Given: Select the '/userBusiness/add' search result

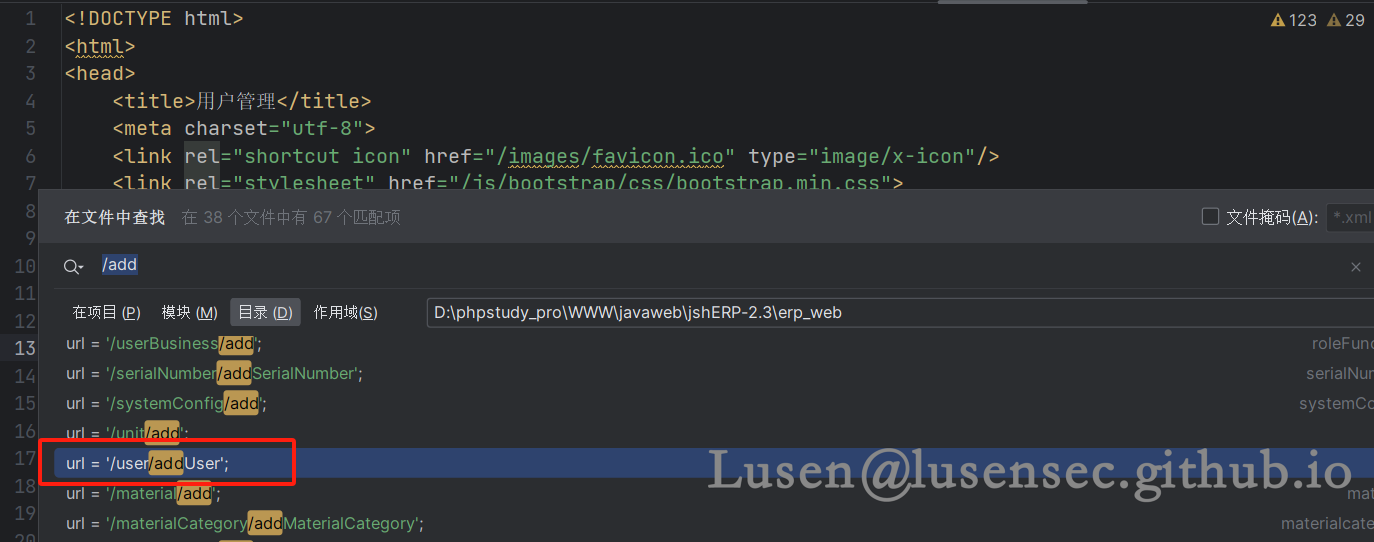Looking at the screenshot, I should 164,344.
